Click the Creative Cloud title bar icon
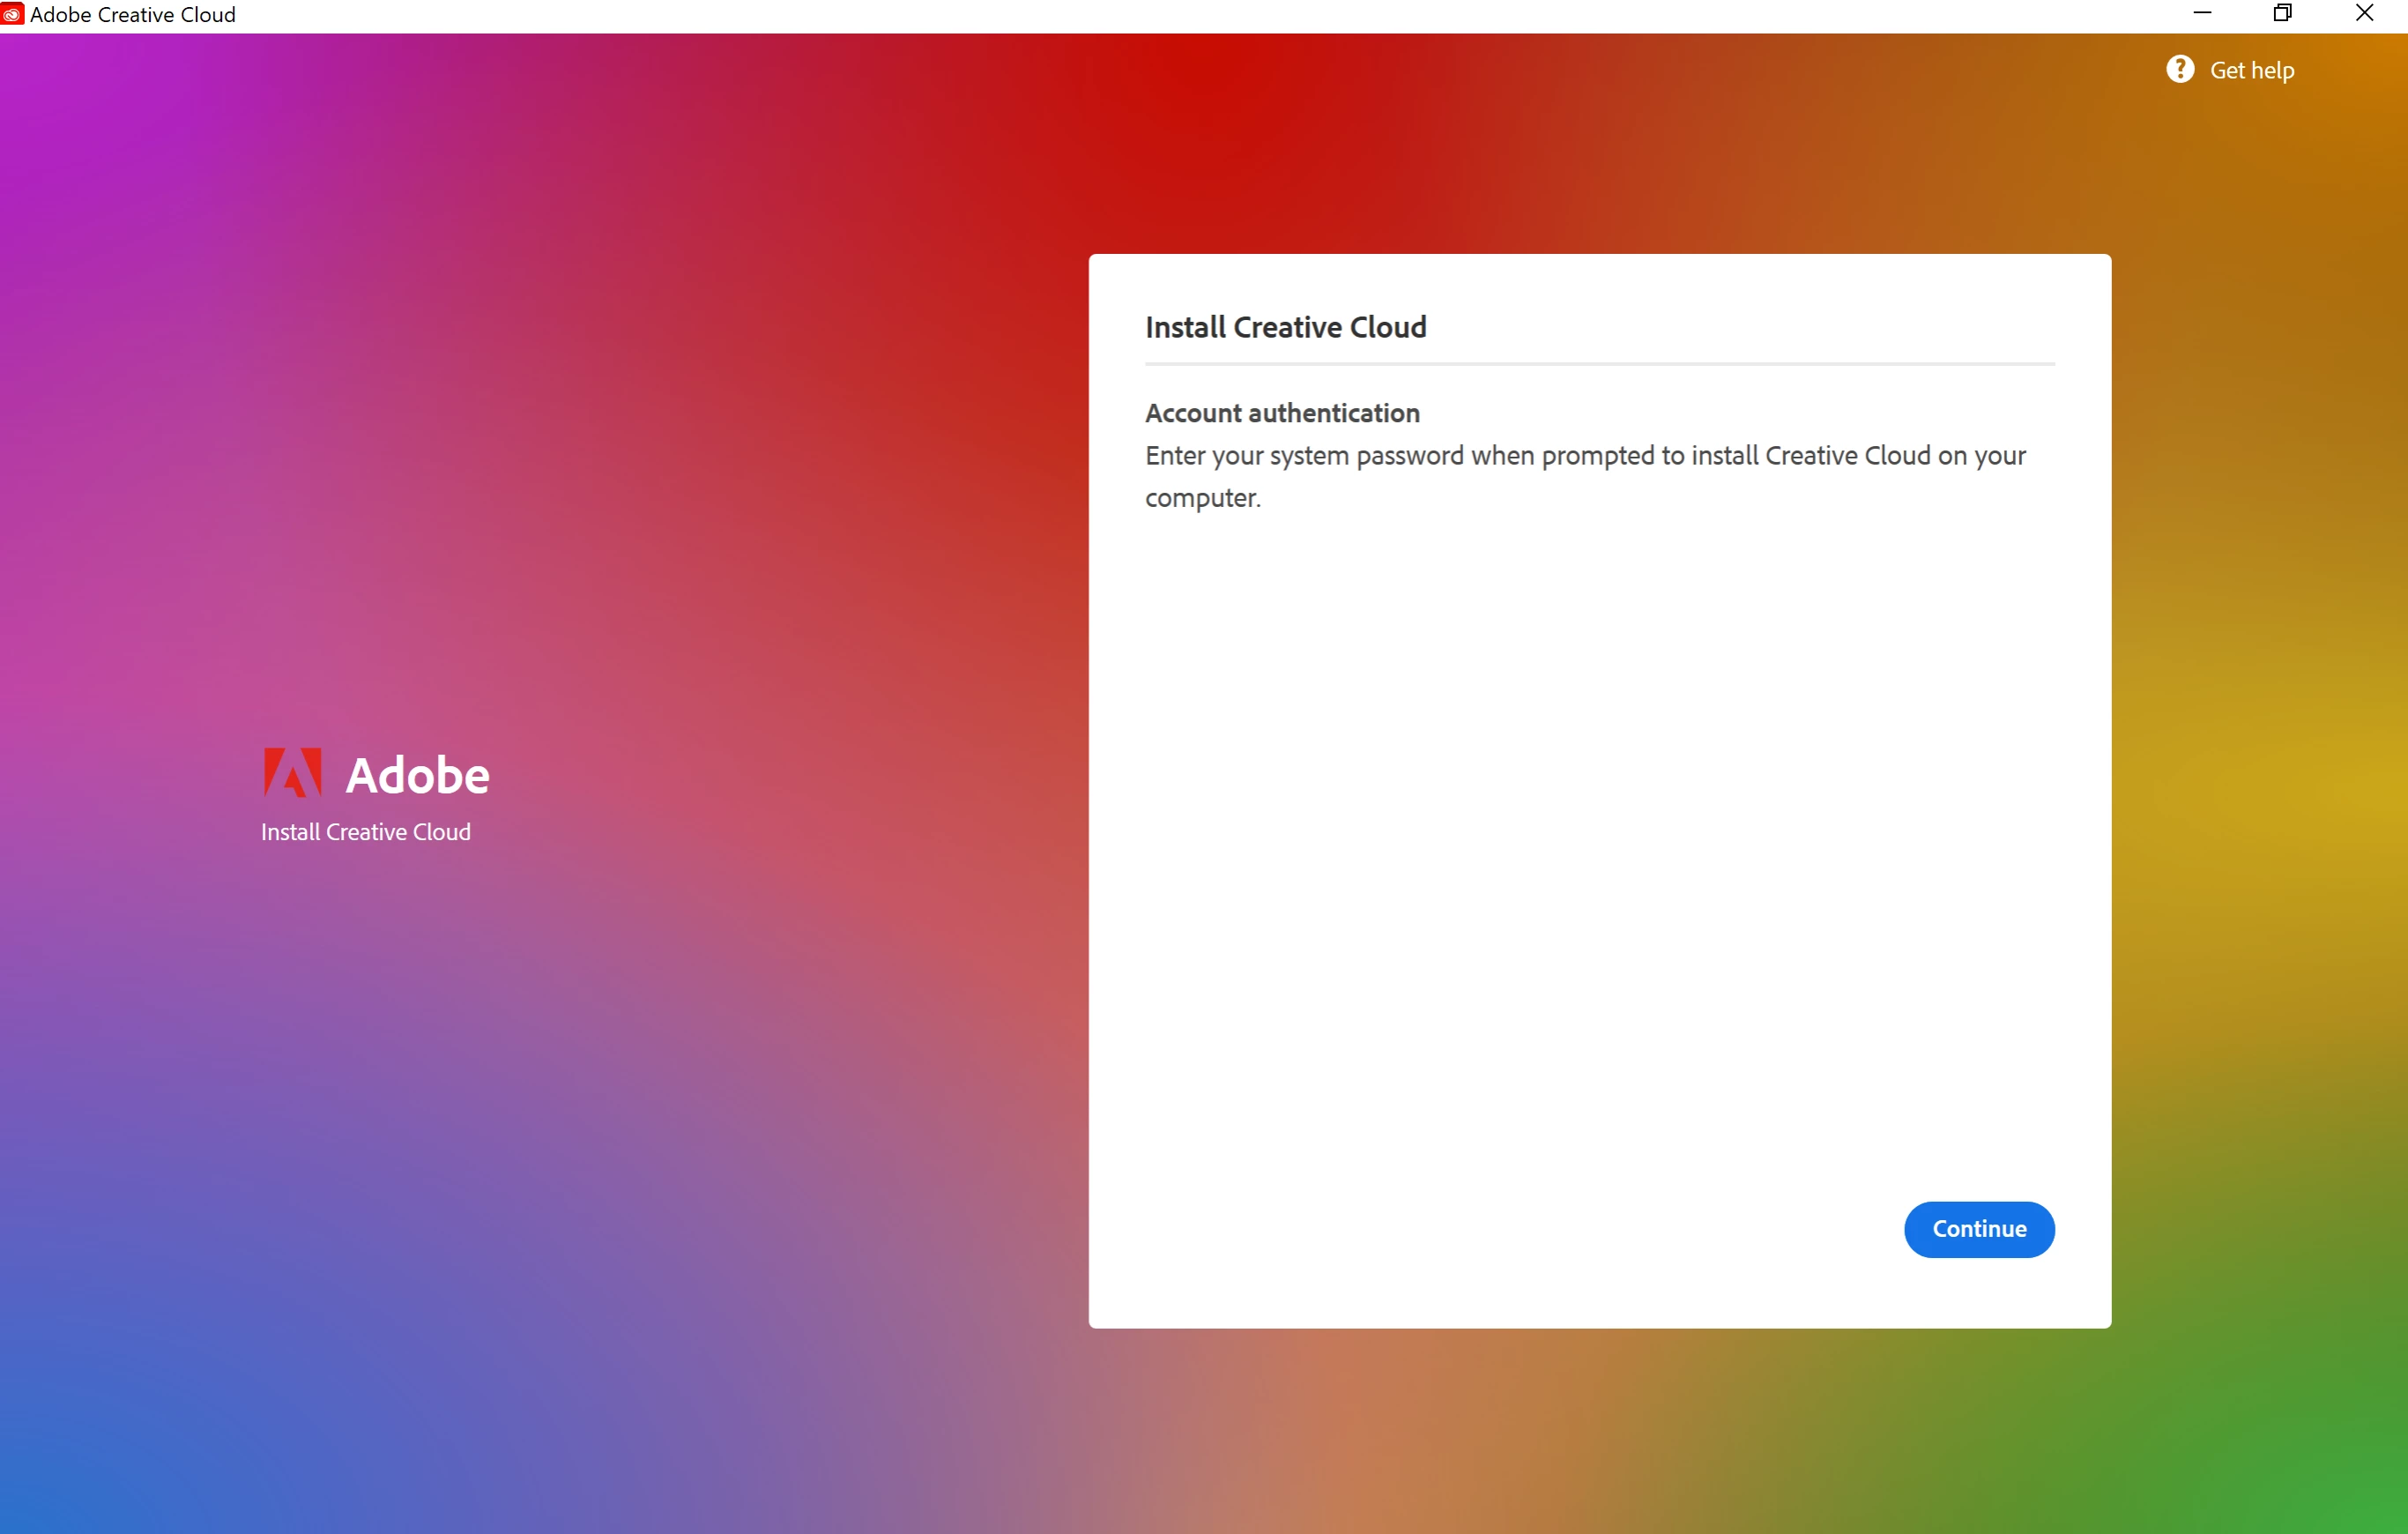 pos(12,14)
